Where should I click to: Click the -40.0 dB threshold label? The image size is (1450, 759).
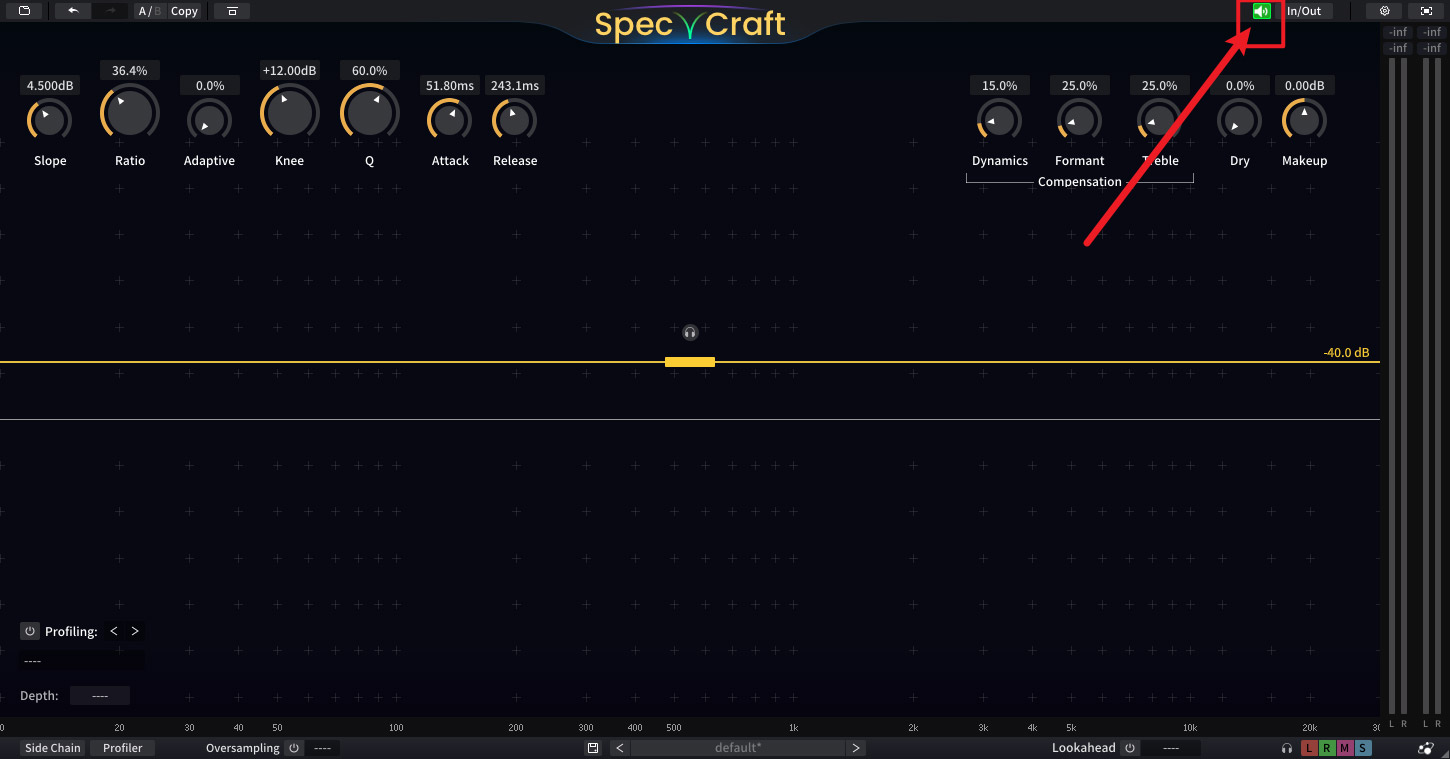[x=1346, y=353]
